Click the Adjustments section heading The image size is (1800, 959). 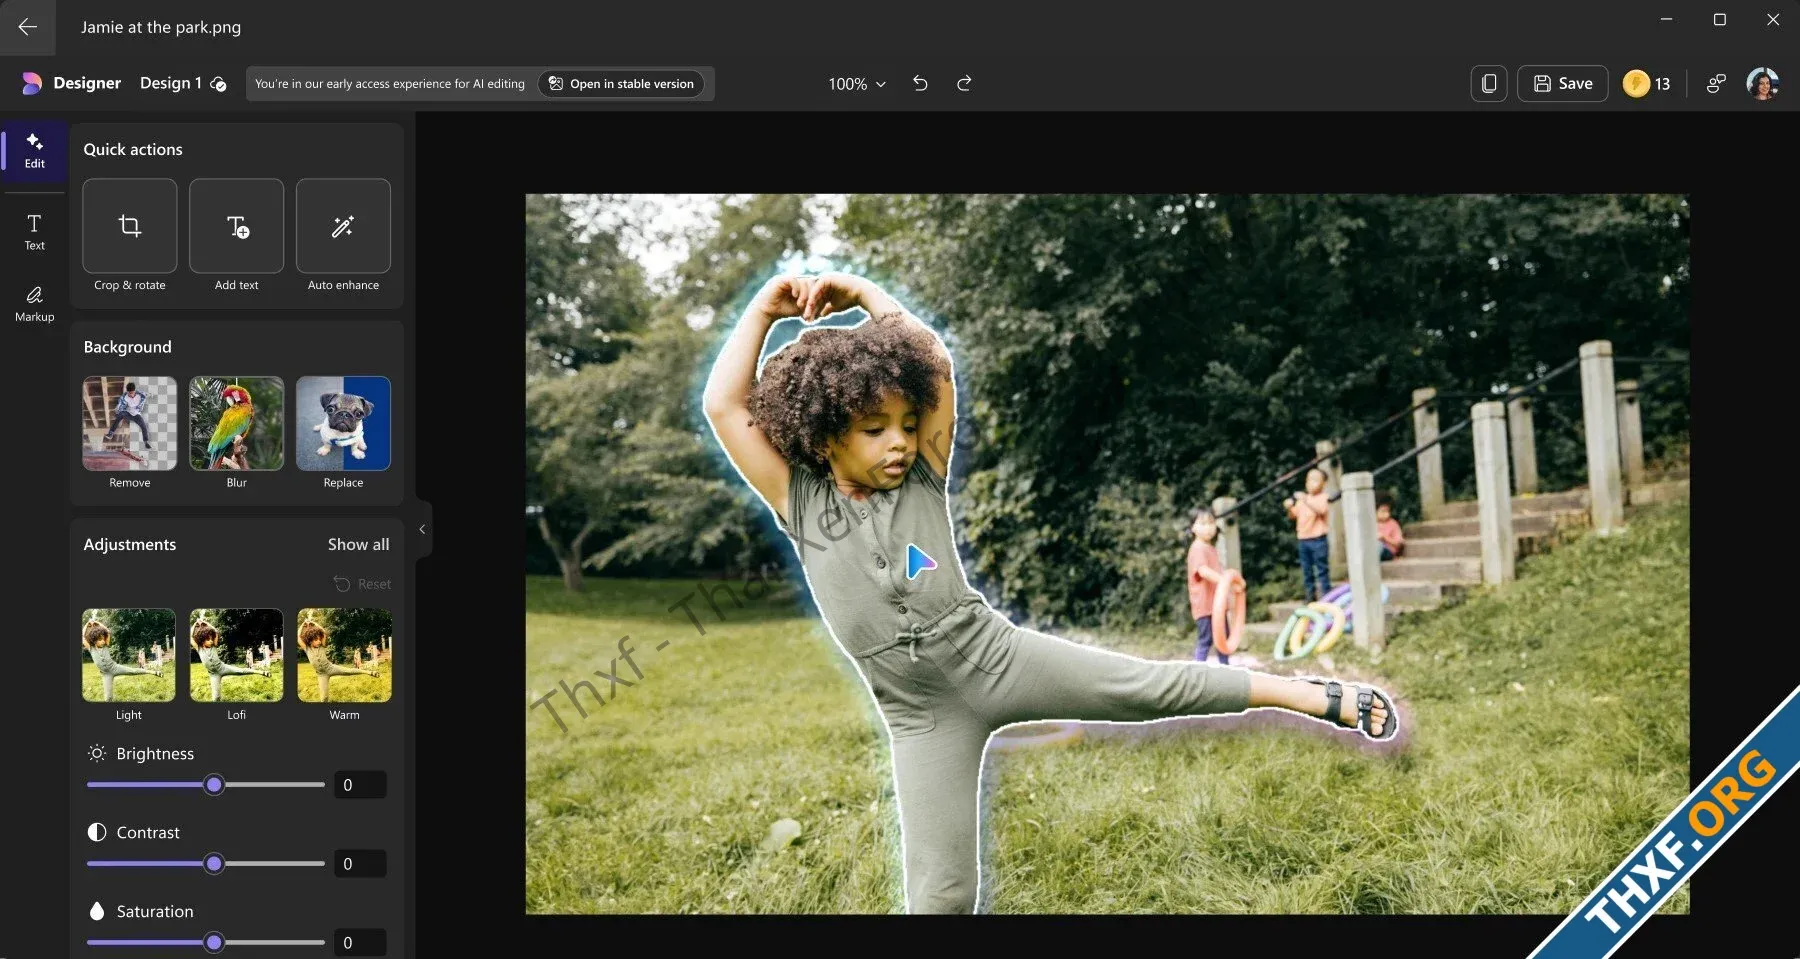pyautogui.click(x=130, y=544)
